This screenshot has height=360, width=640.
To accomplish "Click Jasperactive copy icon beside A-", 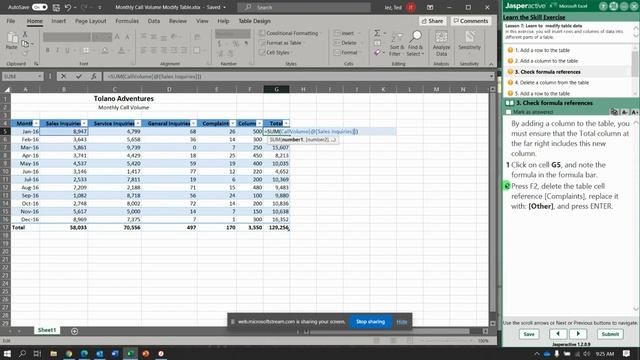I will coord(614,112).
